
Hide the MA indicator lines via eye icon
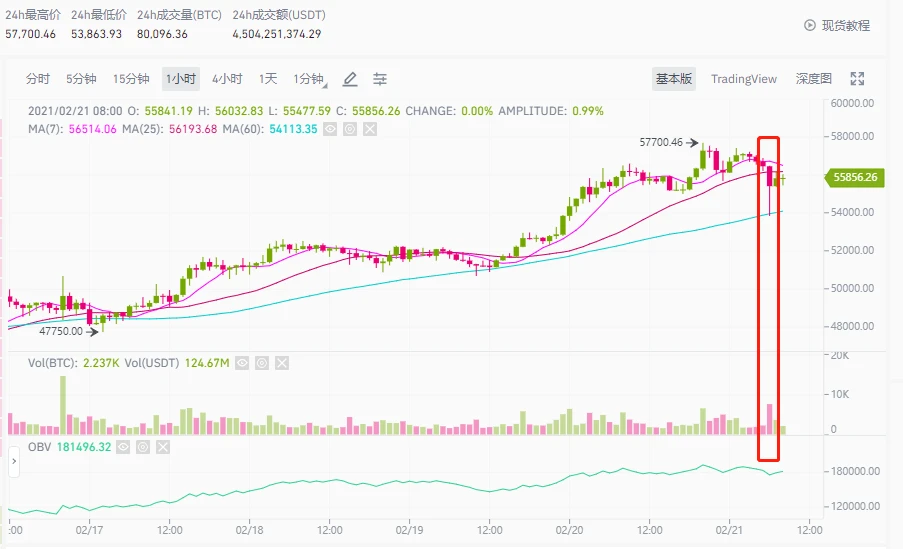pos(329,129)
